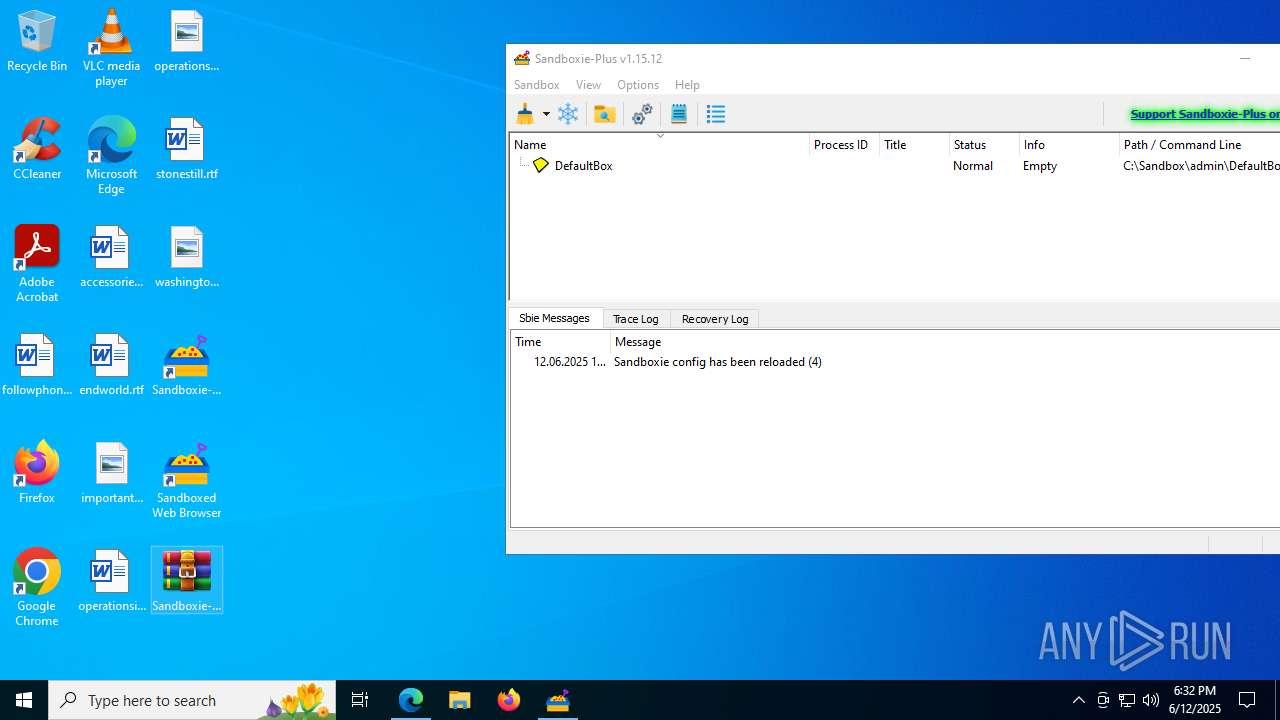Click the volume speaker tray icon

click(x=1151, y=700)
